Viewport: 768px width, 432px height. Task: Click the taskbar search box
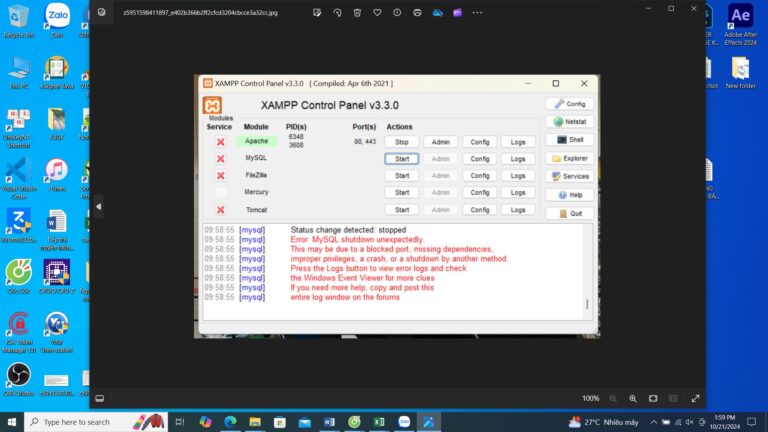pos(96,422)
